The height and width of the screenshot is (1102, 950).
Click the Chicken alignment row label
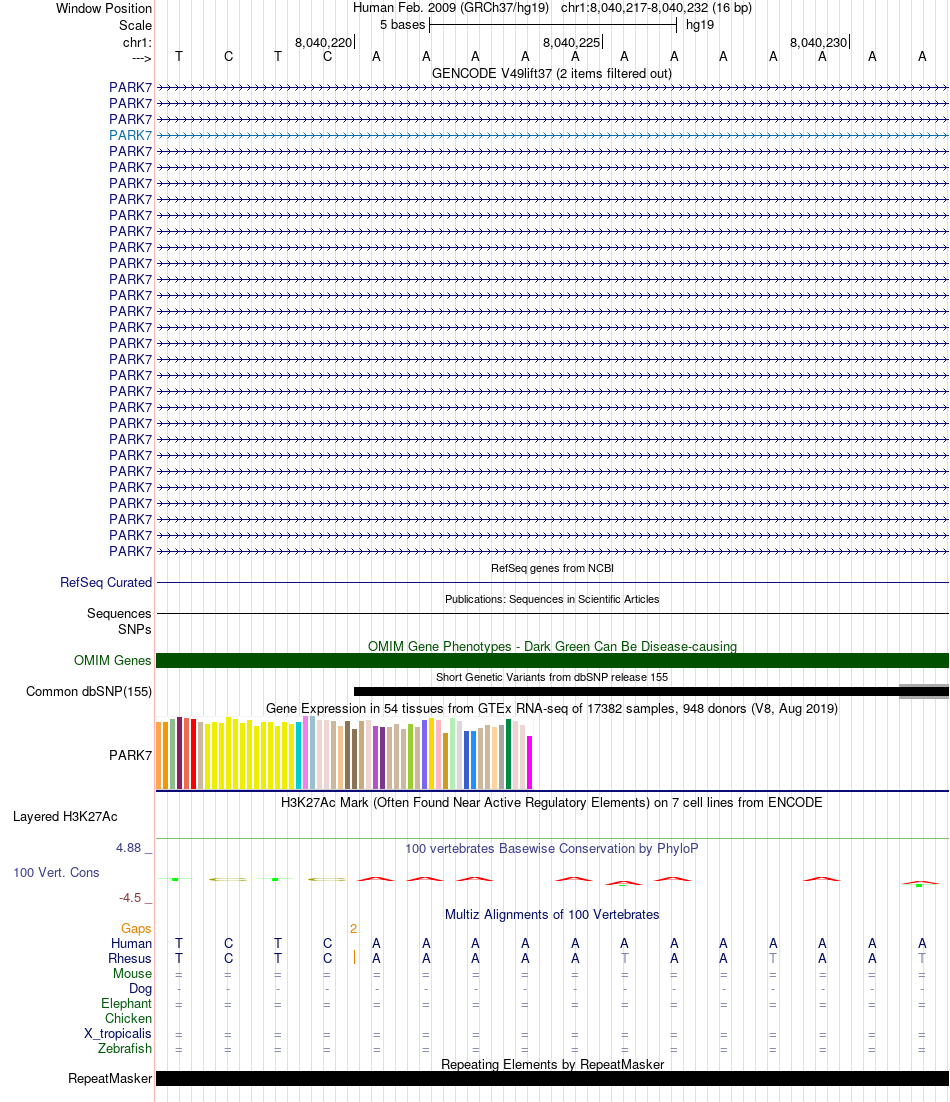pos(128,1018)
